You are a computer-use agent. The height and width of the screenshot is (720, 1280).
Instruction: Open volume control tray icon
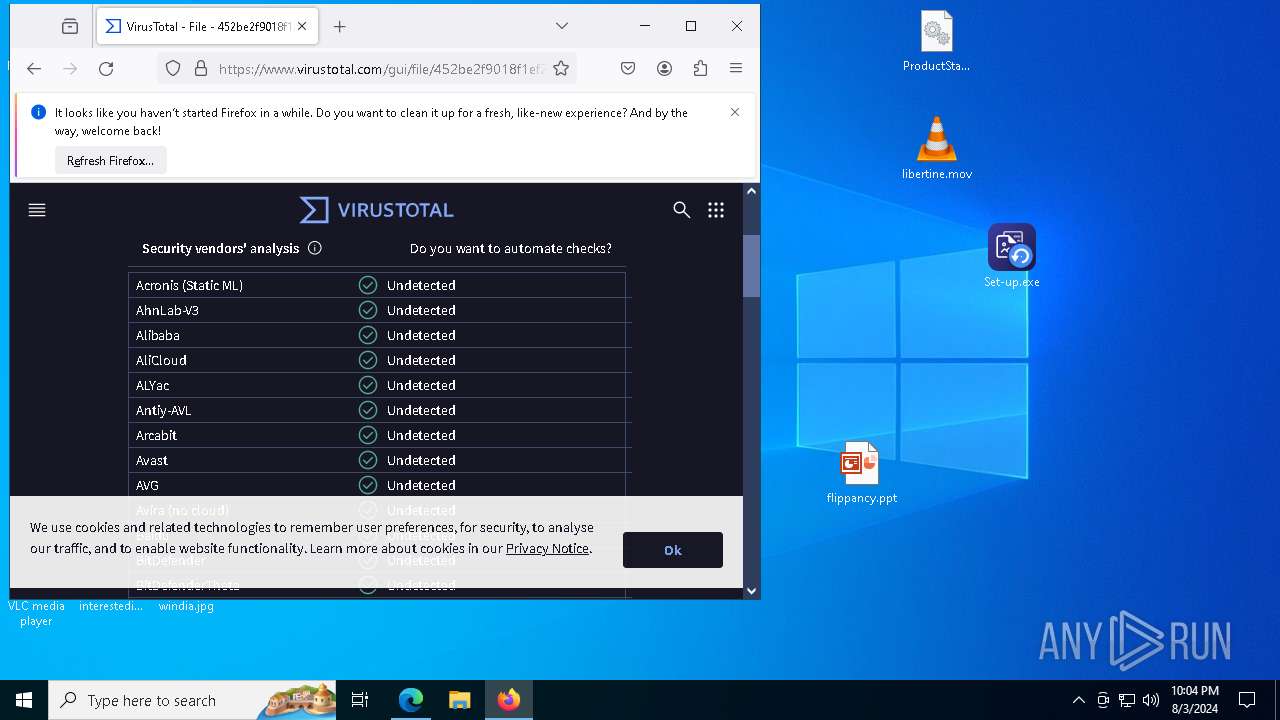click(x=1151, y=700)
